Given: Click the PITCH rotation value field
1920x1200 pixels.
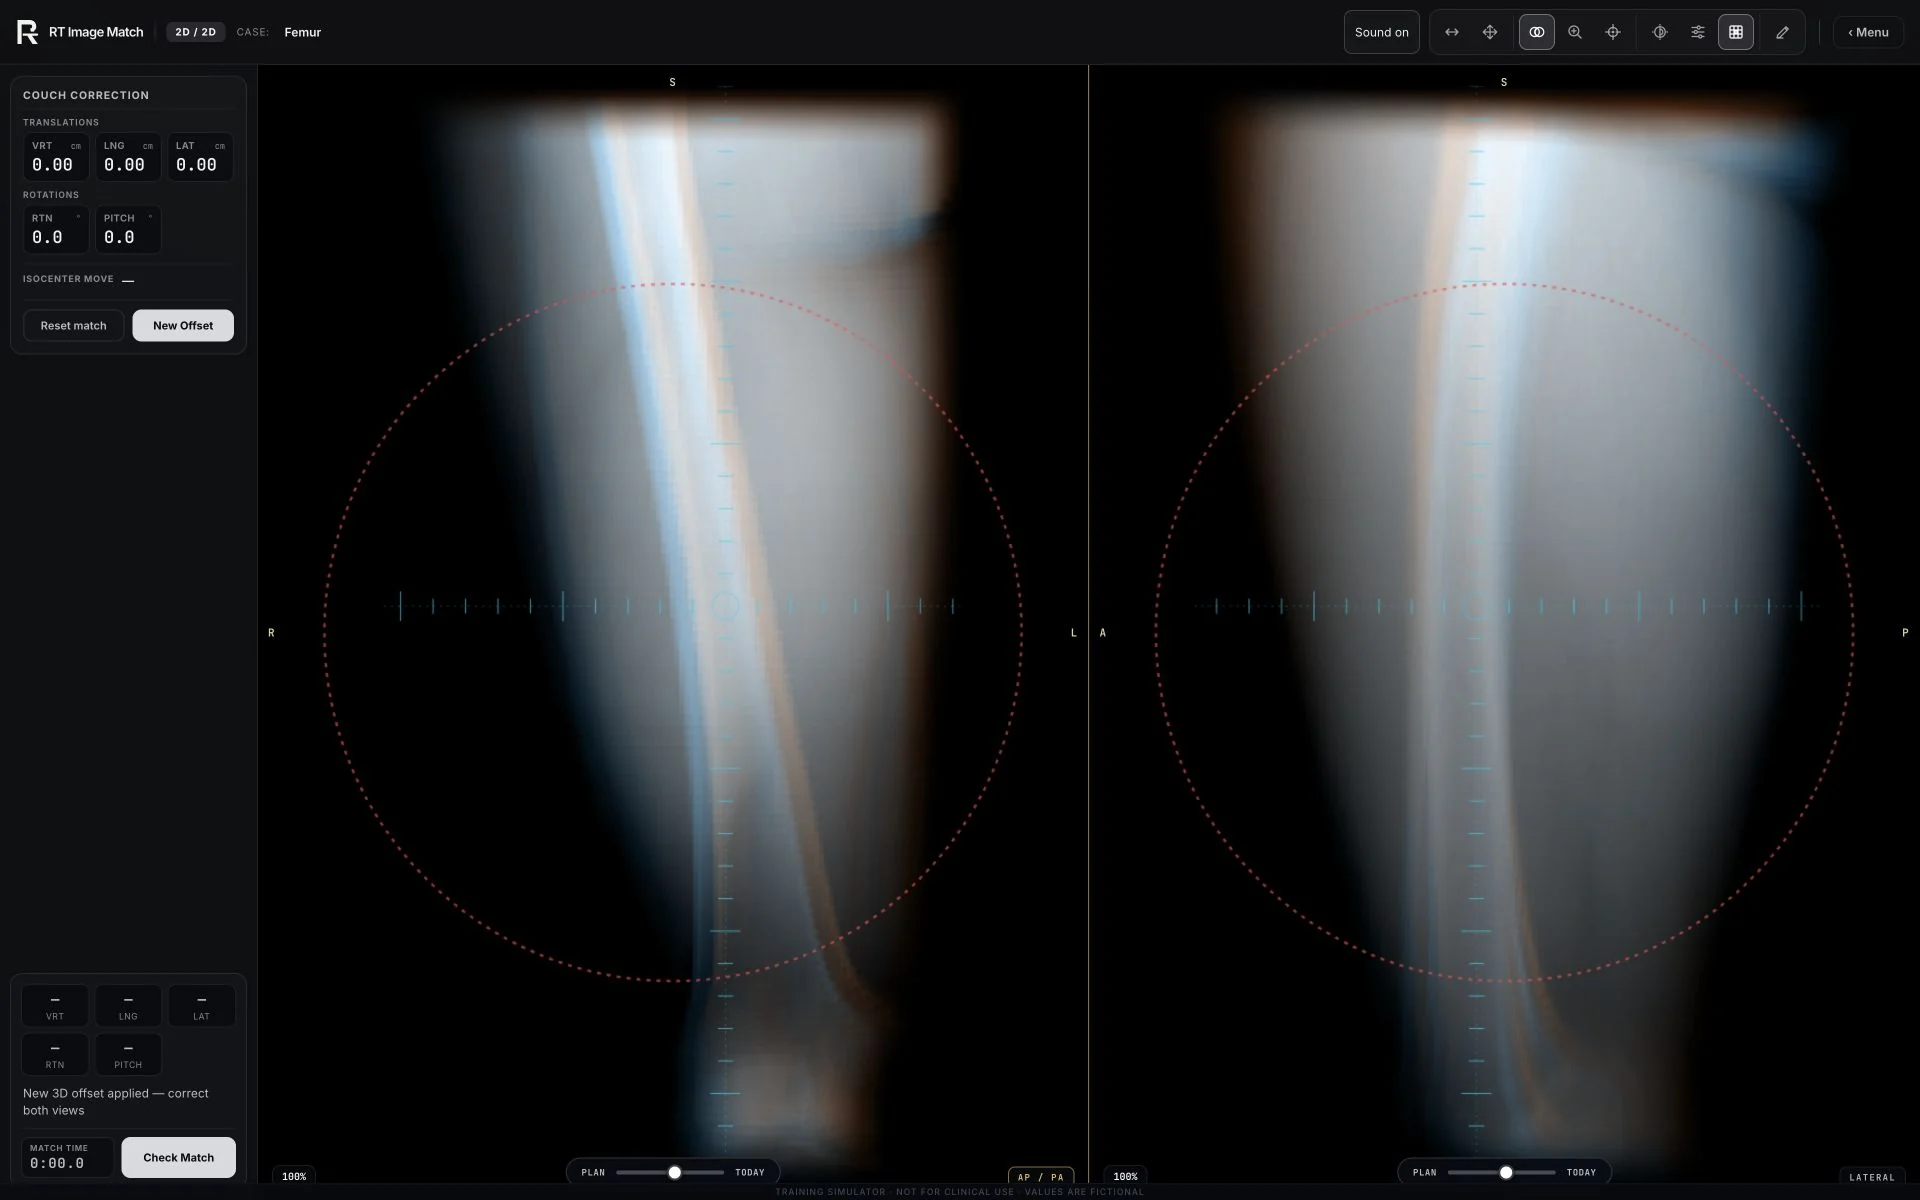Looking at the screenshot, I should (128, 229).
